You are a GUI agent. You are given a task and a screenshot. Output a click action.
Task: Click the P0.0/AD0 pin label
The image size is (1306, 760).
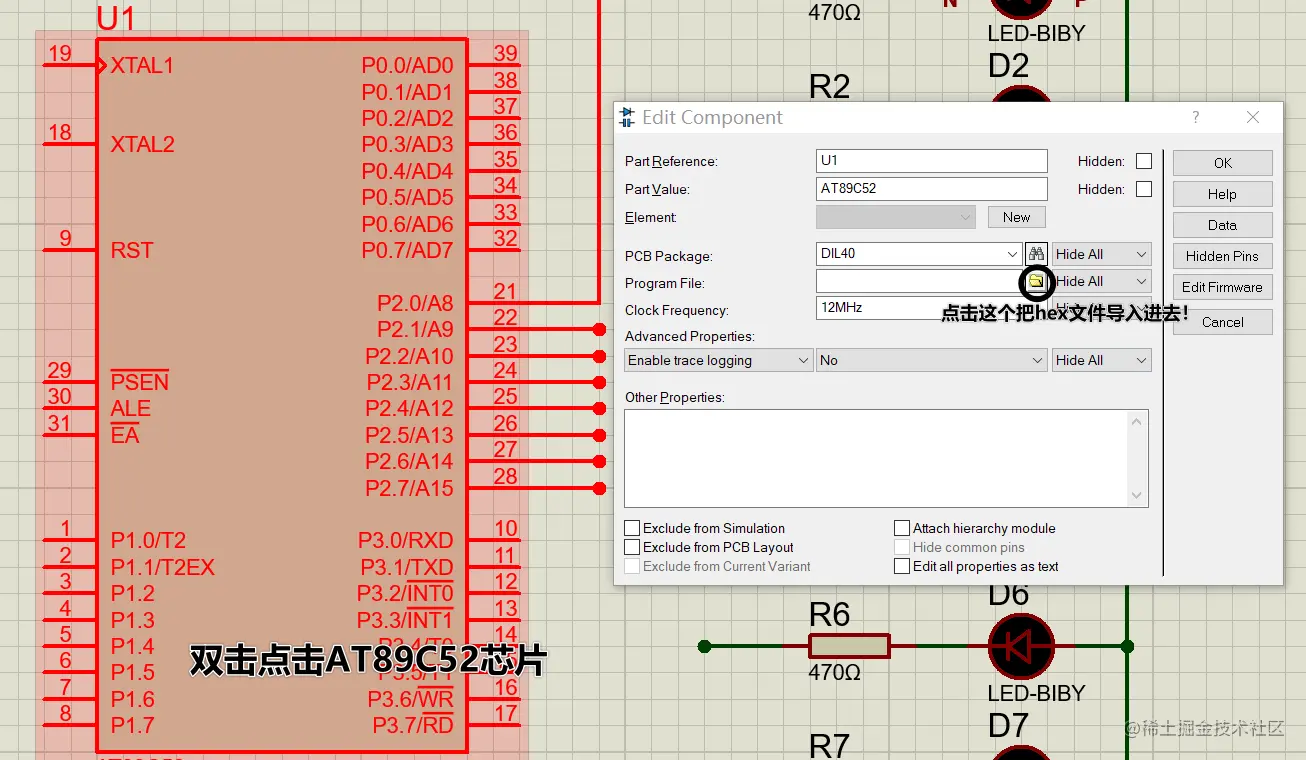coord(407,66)
